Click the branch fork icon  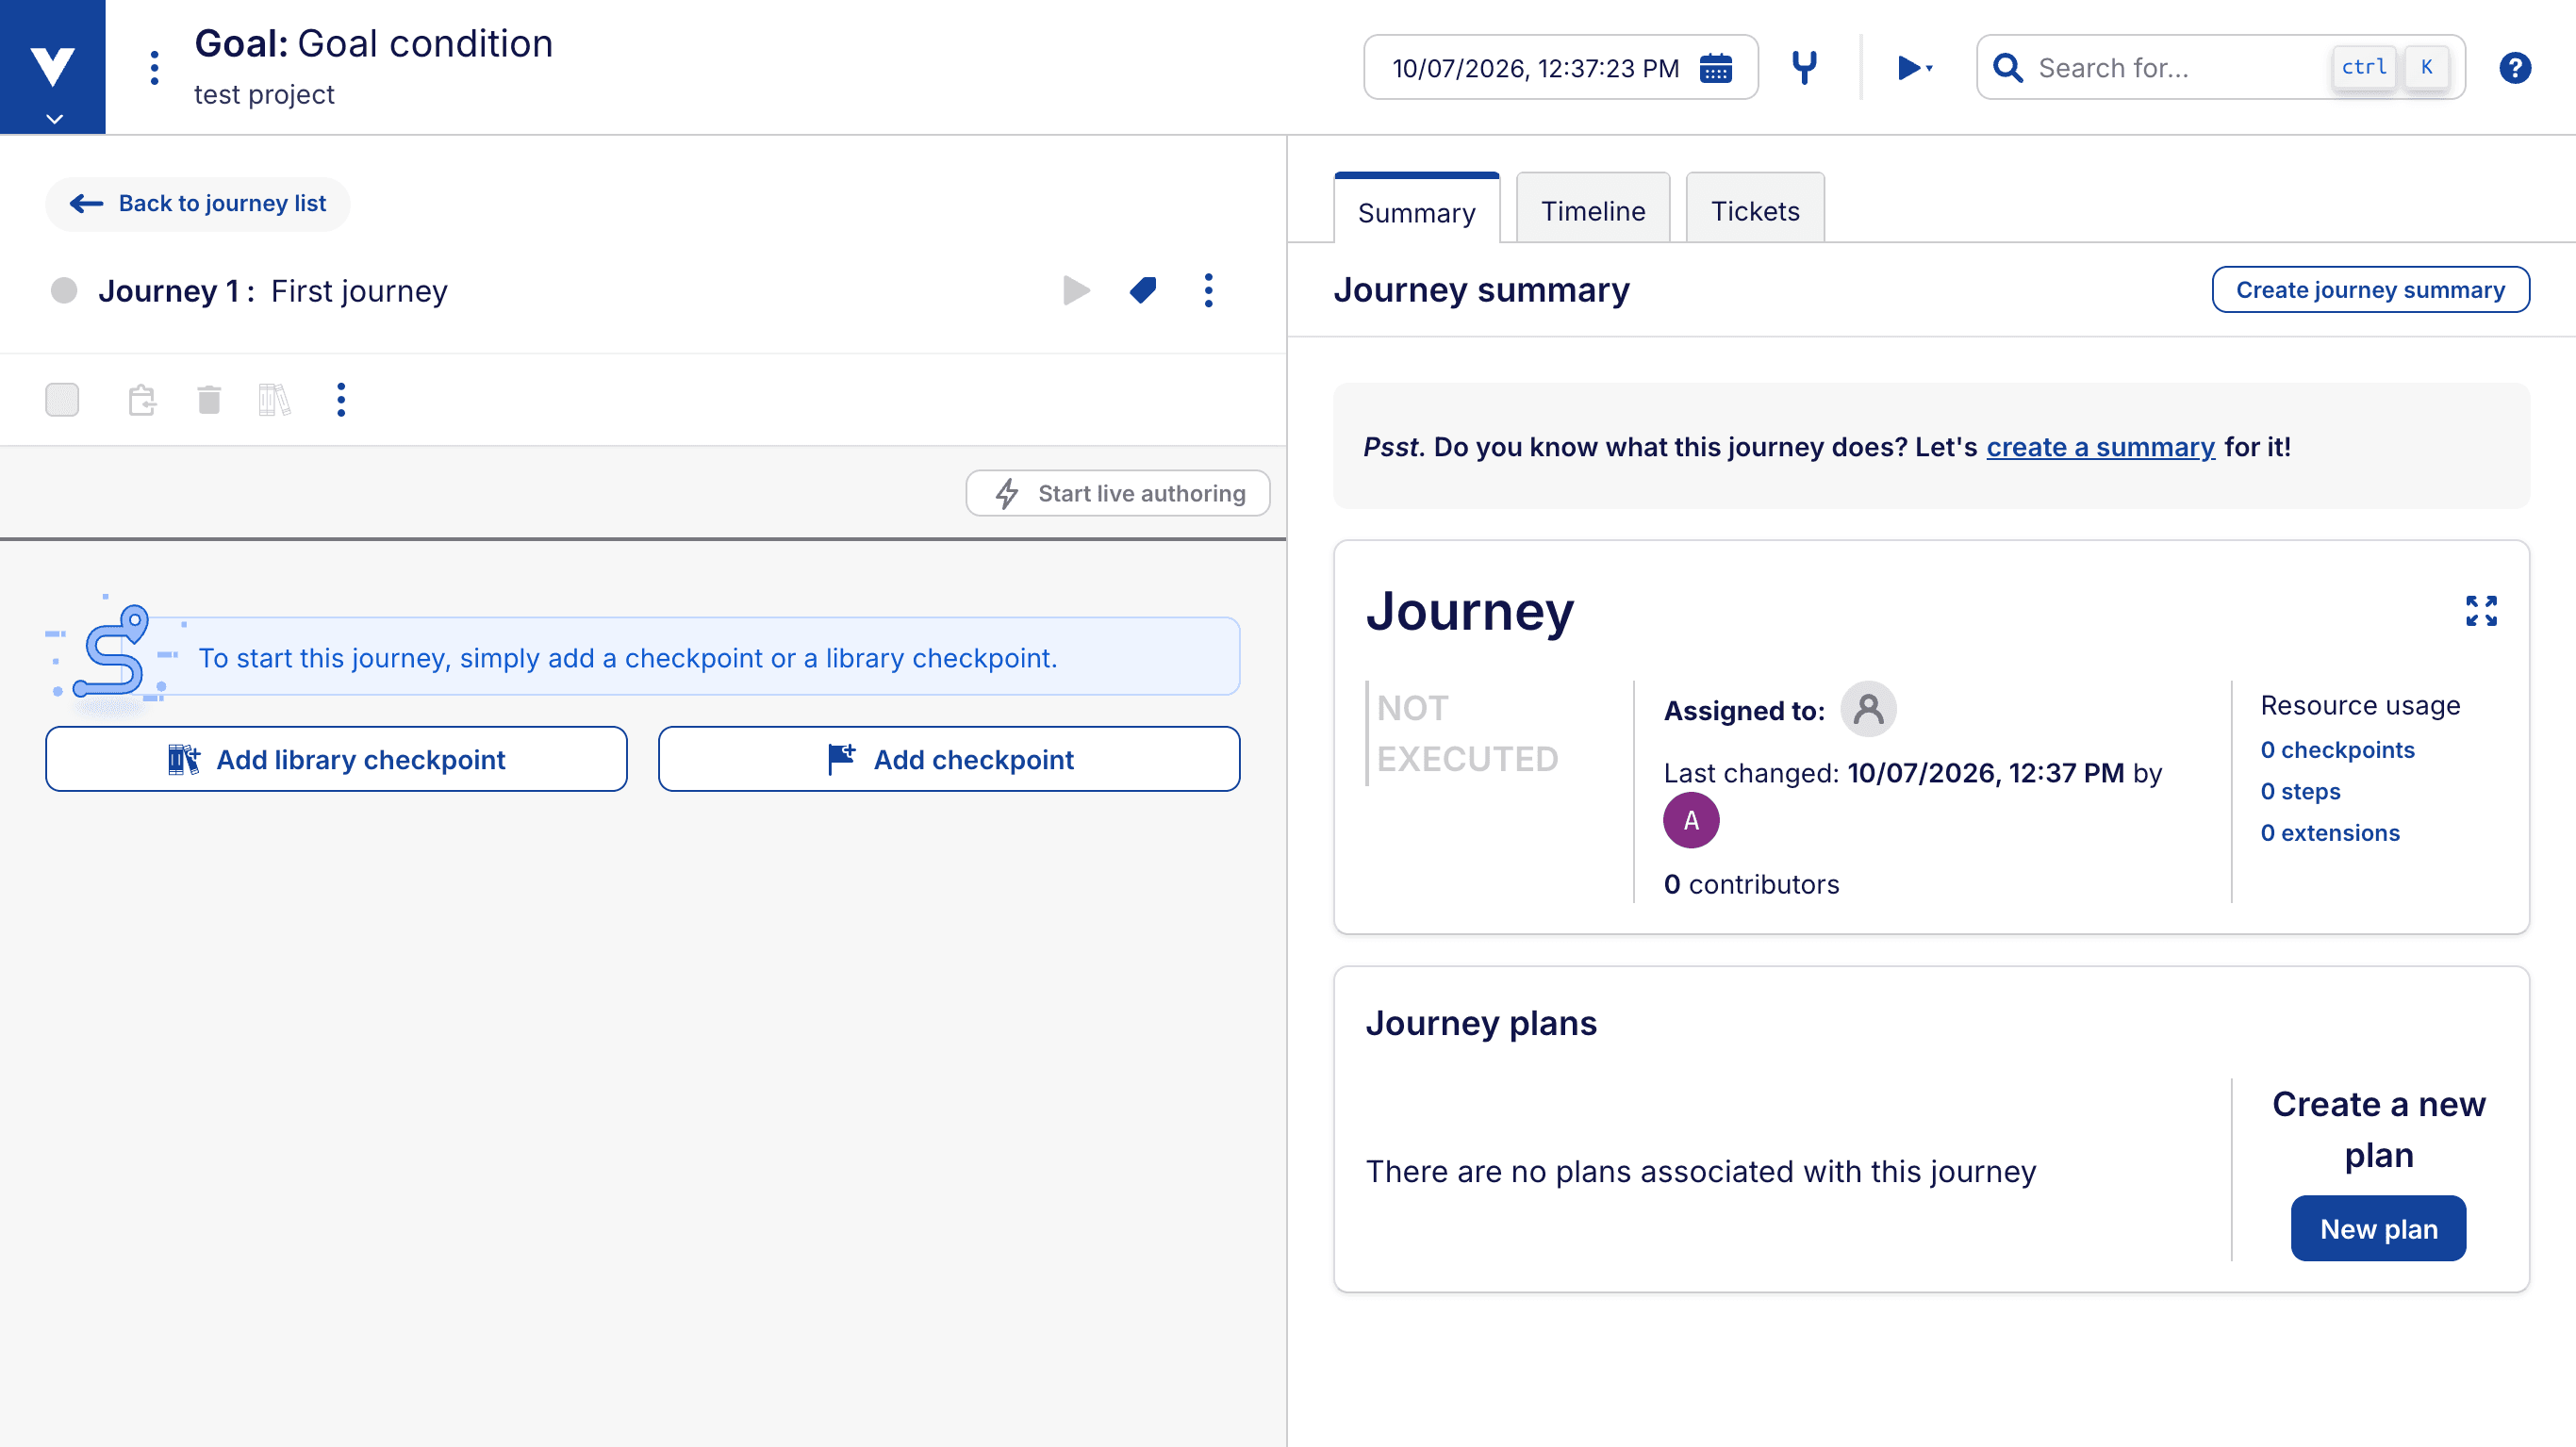pyautogui.click(x=1804, y=68)
